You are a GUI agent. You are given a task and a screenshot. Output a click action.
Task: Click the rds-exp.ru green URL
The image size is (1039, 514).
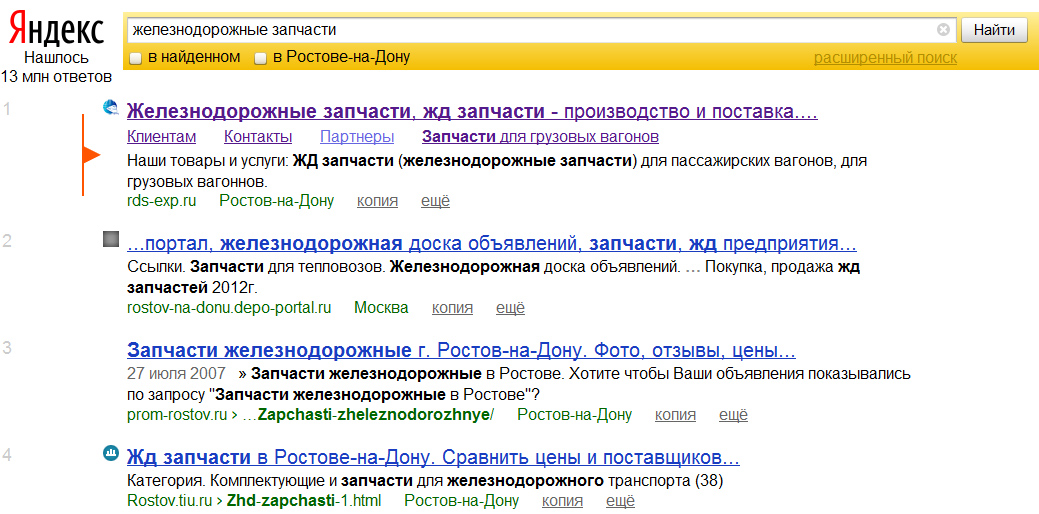click(x=161, y=201)
